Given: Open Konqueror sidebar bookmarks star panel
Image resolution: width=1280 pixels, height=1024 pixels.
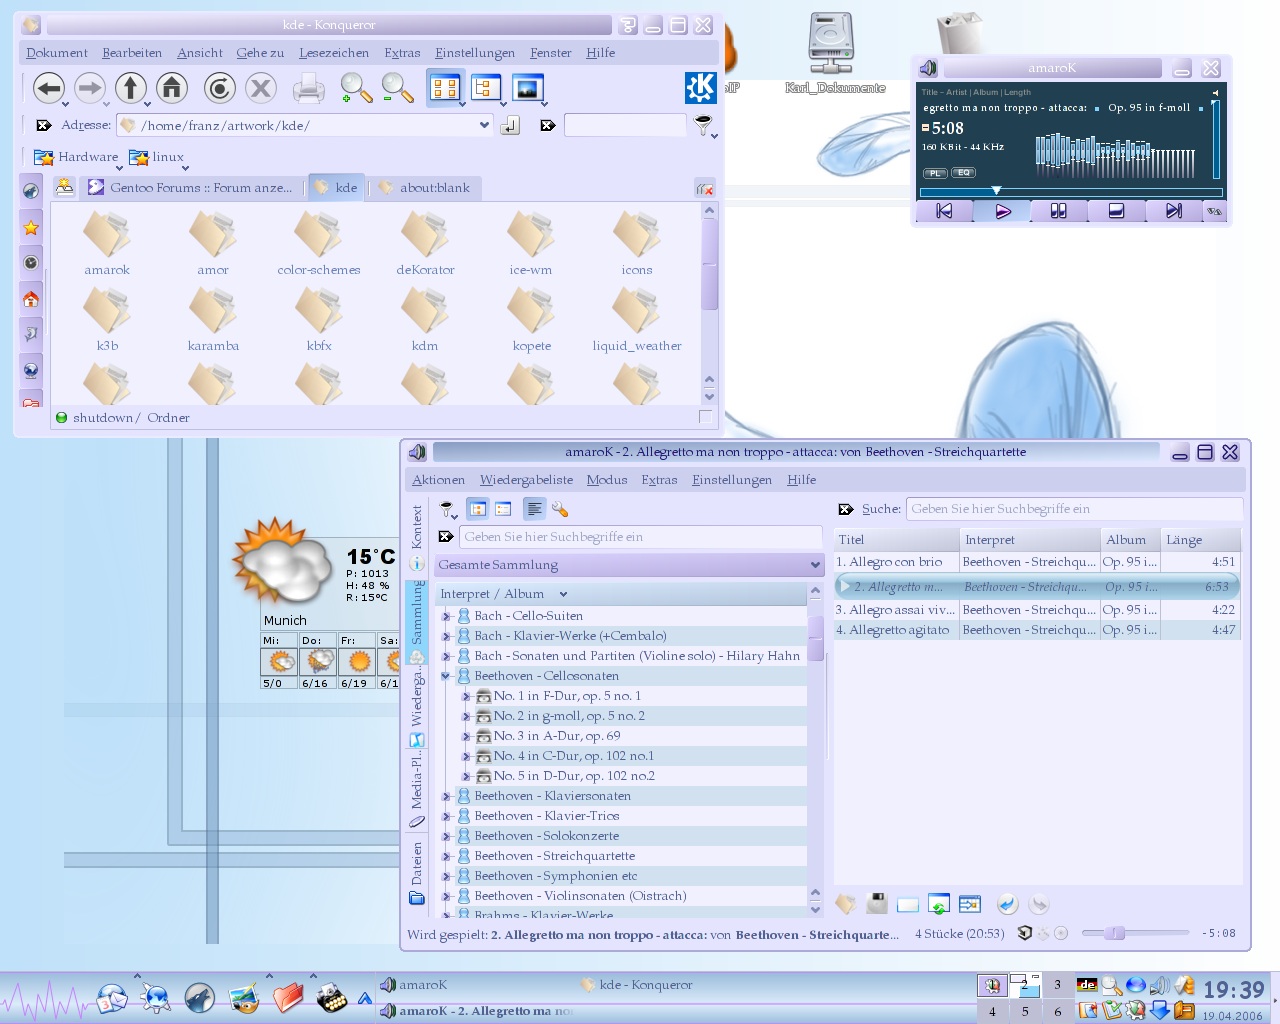Looking at the screenshot, I should (x=31, y=227).
